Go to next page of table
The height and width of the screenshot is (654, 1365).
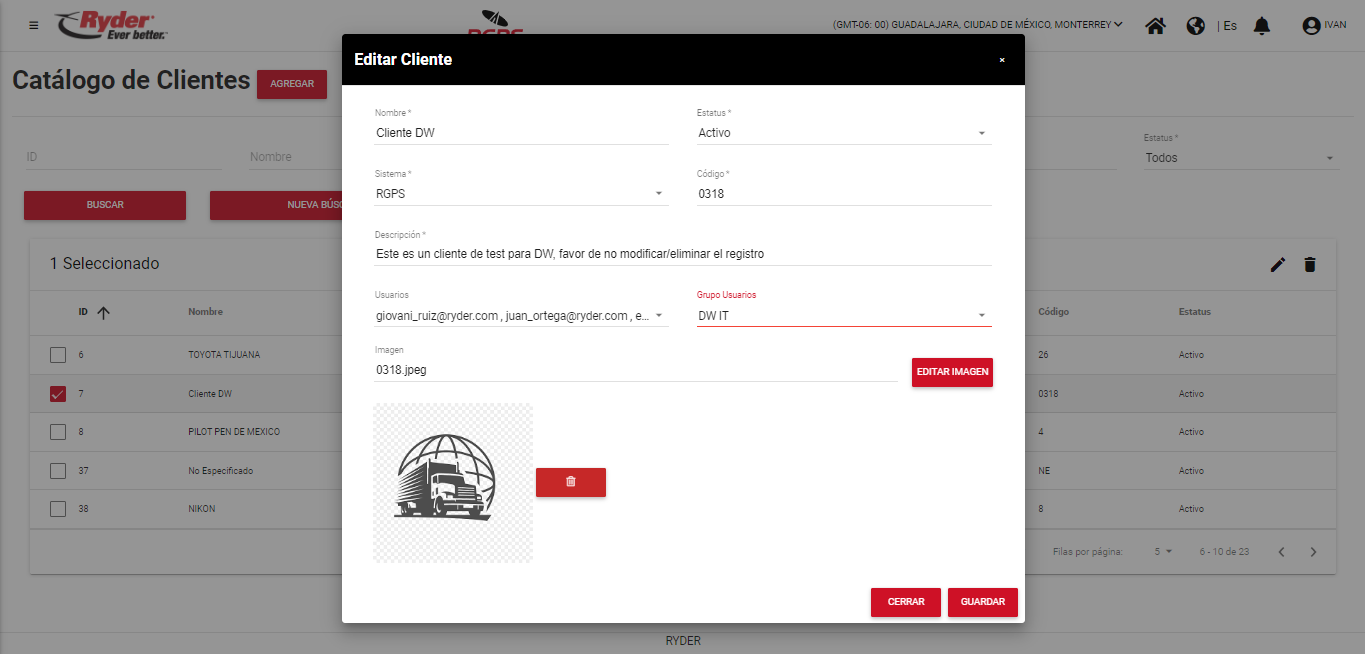(x=1314, y=552)
